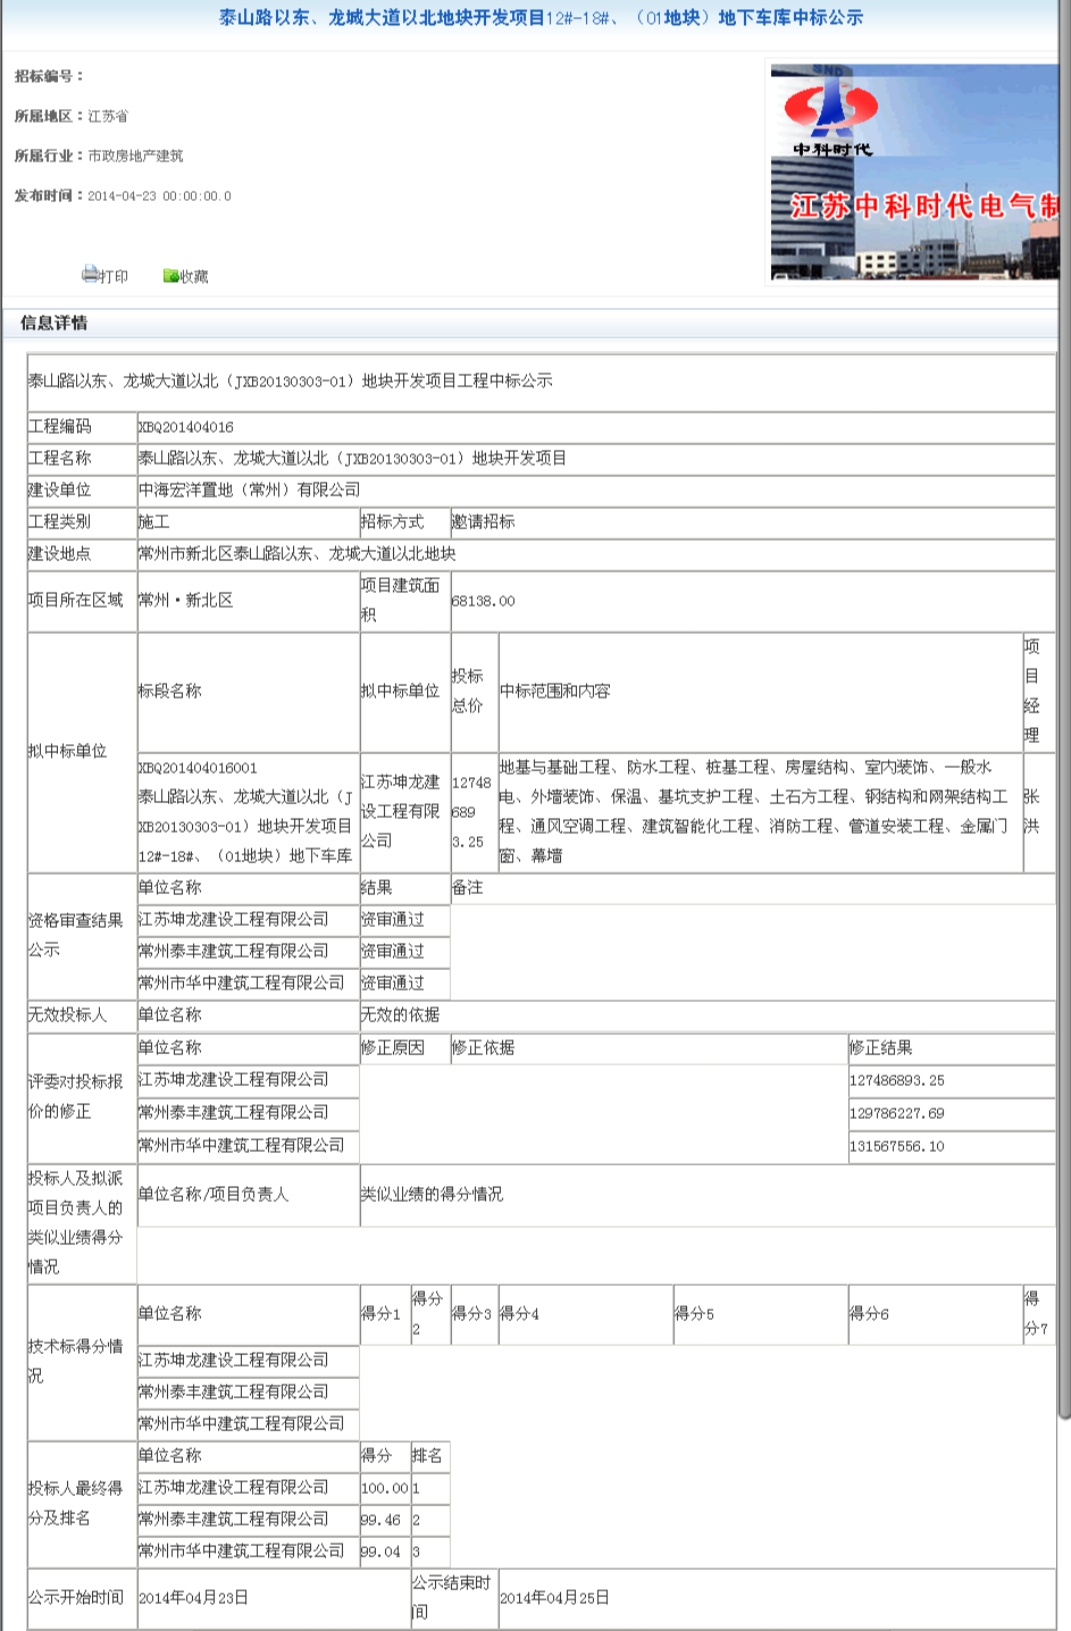Select the scope text starting 地基与基础工程
Image resolution: width=1071 pixels, height=1631 pixels.
(754, 811)
